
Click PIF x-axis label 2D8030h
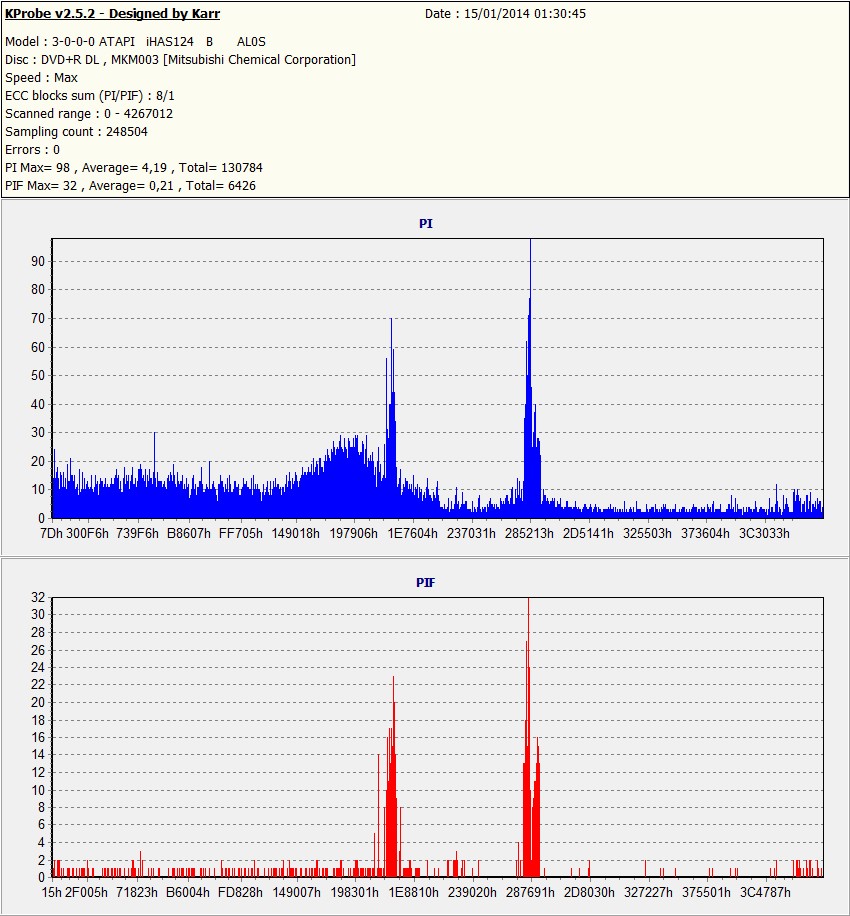point(589,893)
